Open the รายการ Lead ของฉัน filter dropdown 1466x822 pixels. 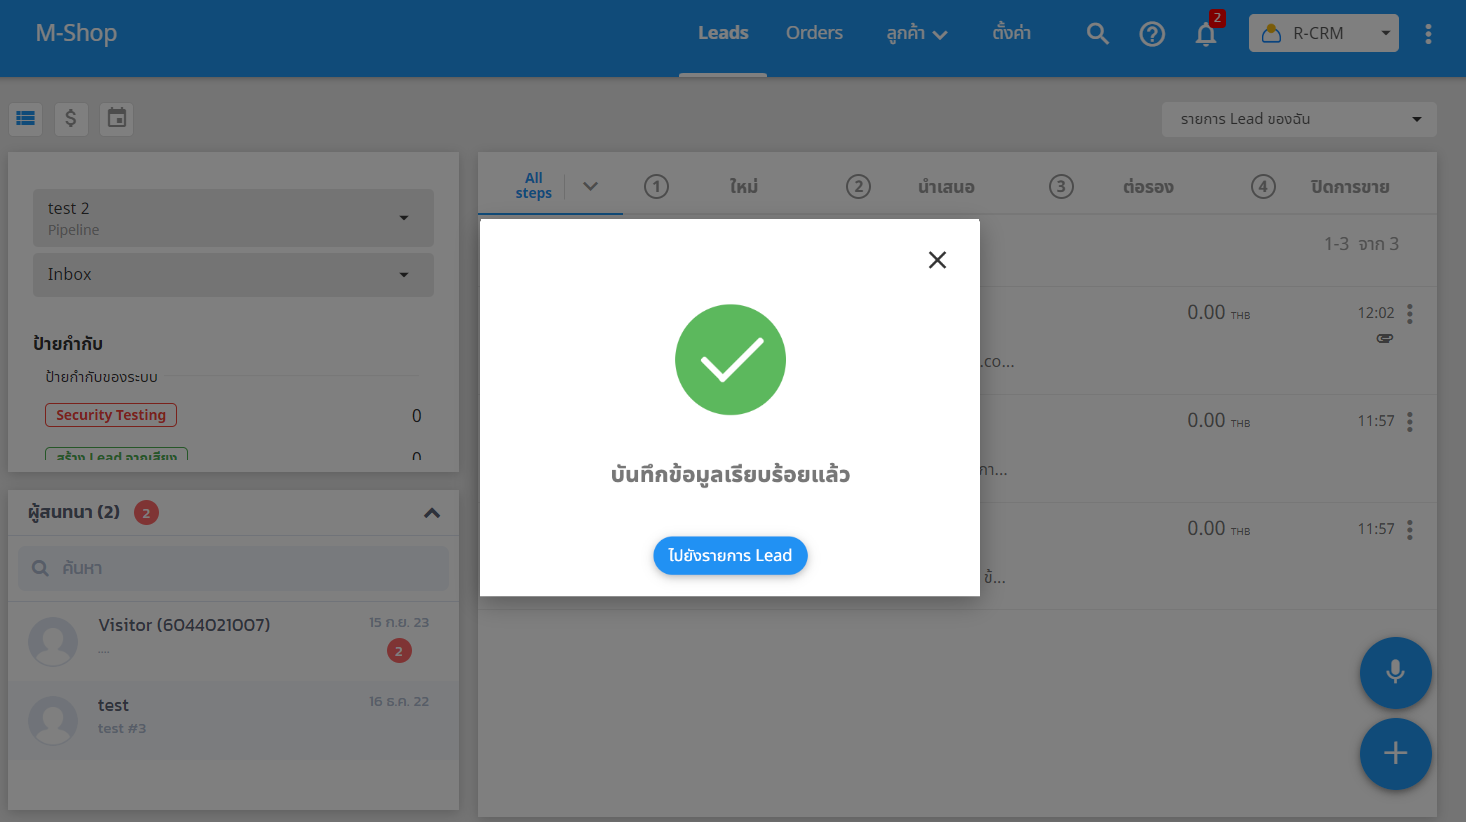point(1298,119)
